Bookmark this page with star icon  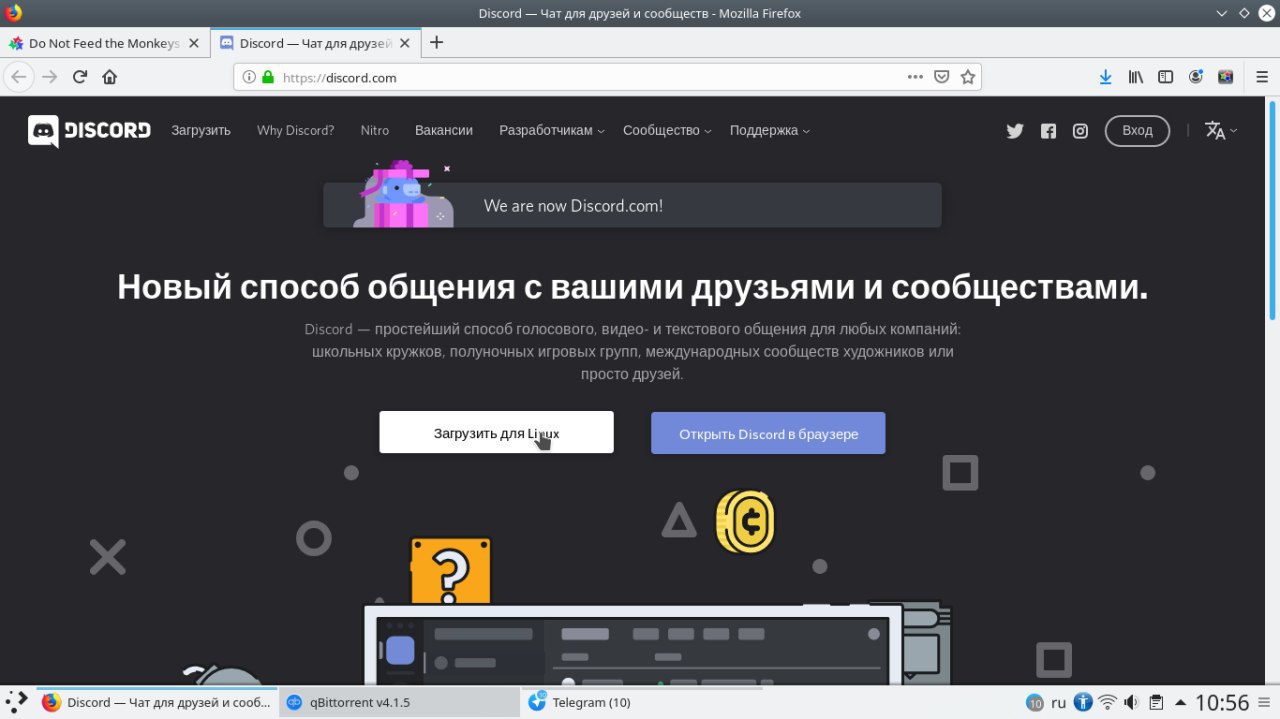point(968,77)
